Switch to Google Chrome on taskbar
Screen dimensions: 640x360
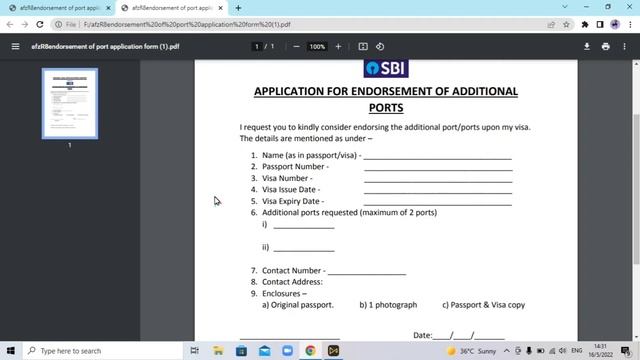tap(310, 351)
